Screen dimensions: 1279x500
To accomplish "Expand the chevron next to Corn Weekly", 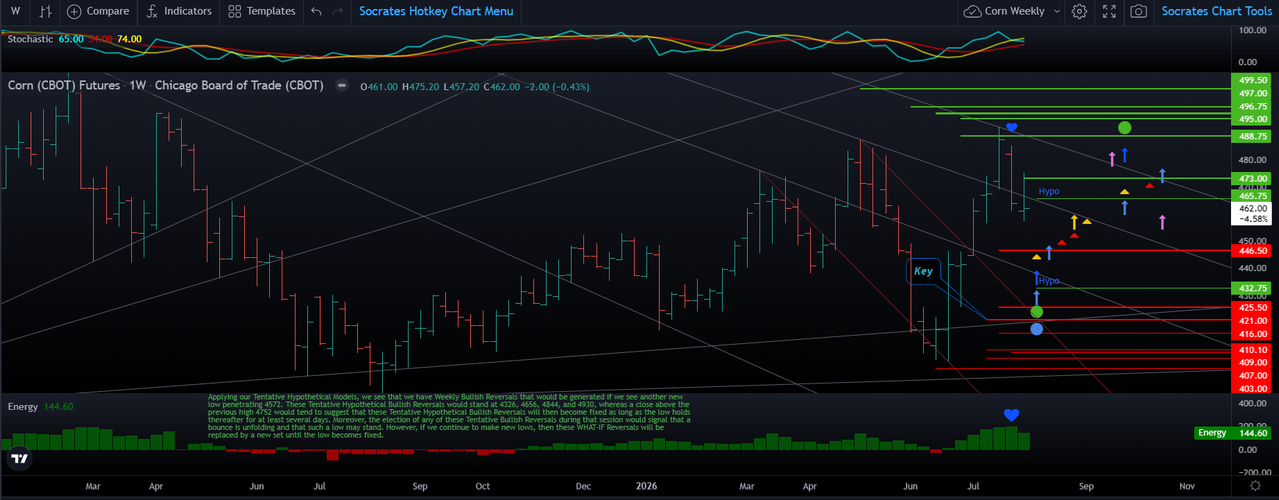I will pyautogui.click(x=1055, y=11).
